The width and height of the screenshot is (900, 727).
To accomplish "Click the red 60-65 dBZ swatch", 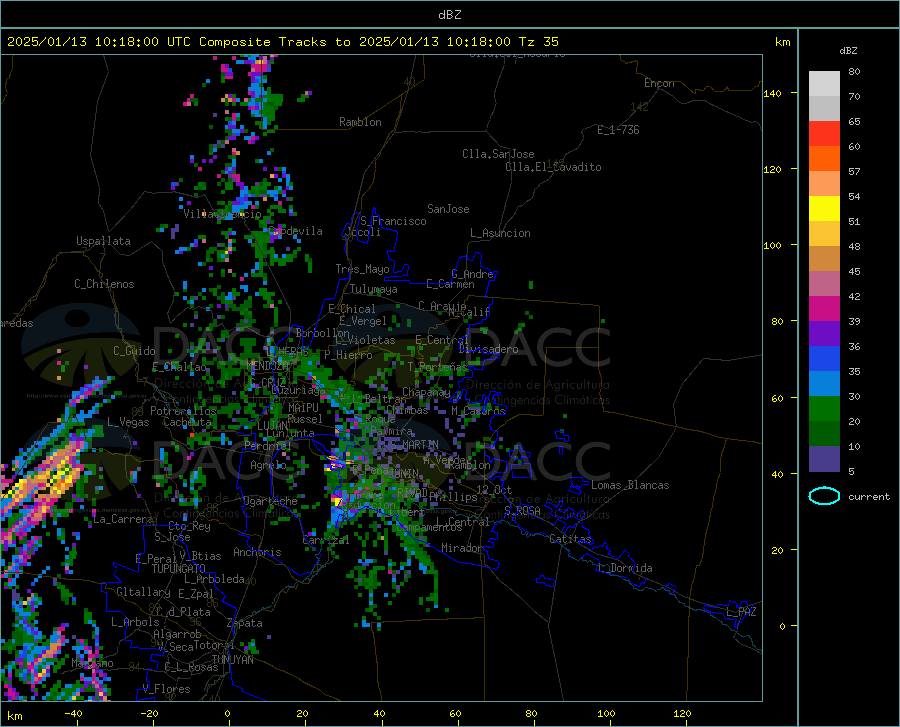I will [824, 134].
